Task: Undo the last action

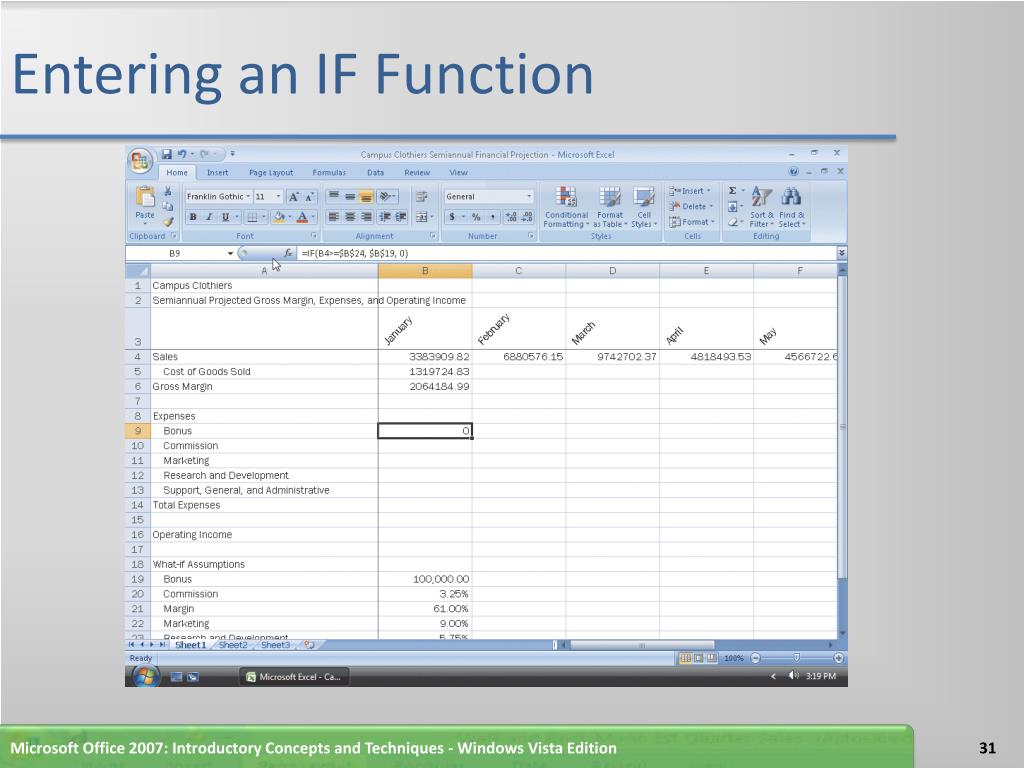Action: pos(182,154)
